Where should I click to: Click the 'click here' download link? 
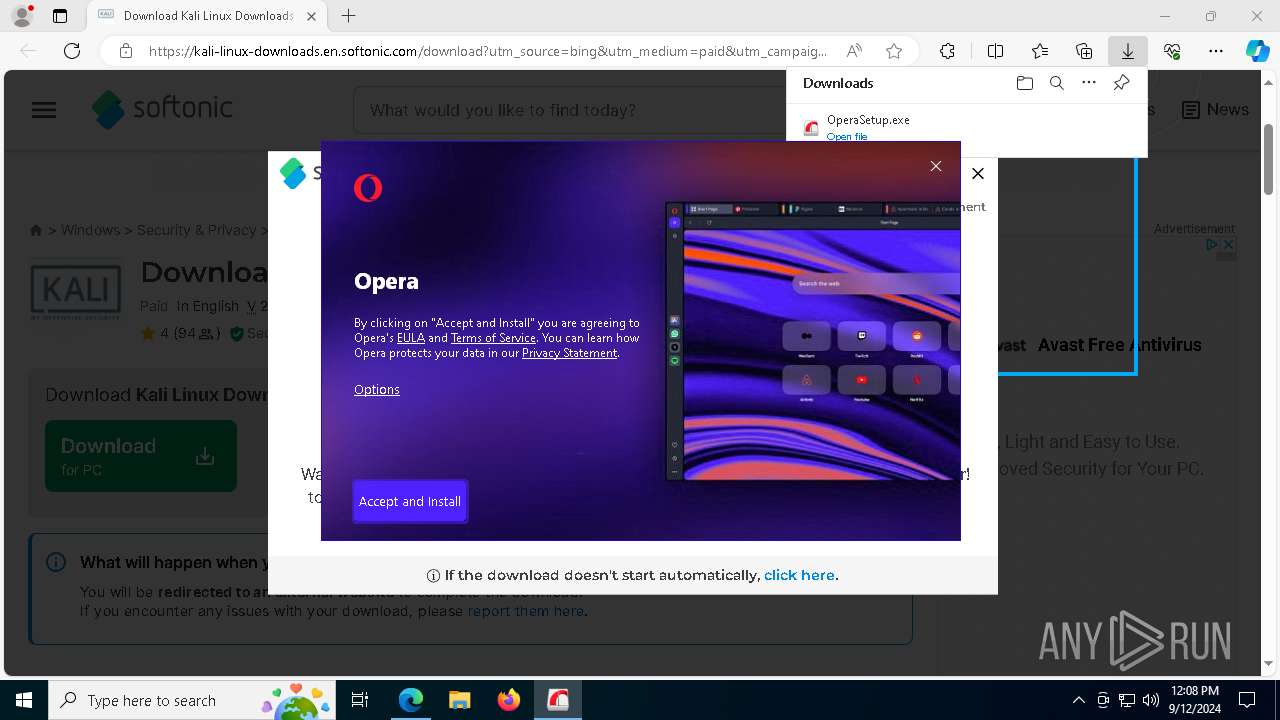coord(799,575)
